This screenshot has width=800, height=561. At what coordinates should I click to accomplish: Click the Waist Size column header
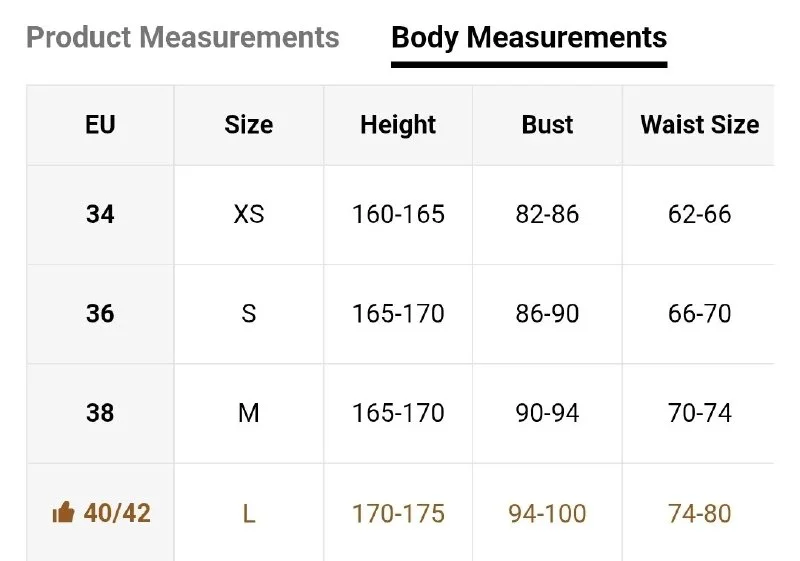pos(699,124)
